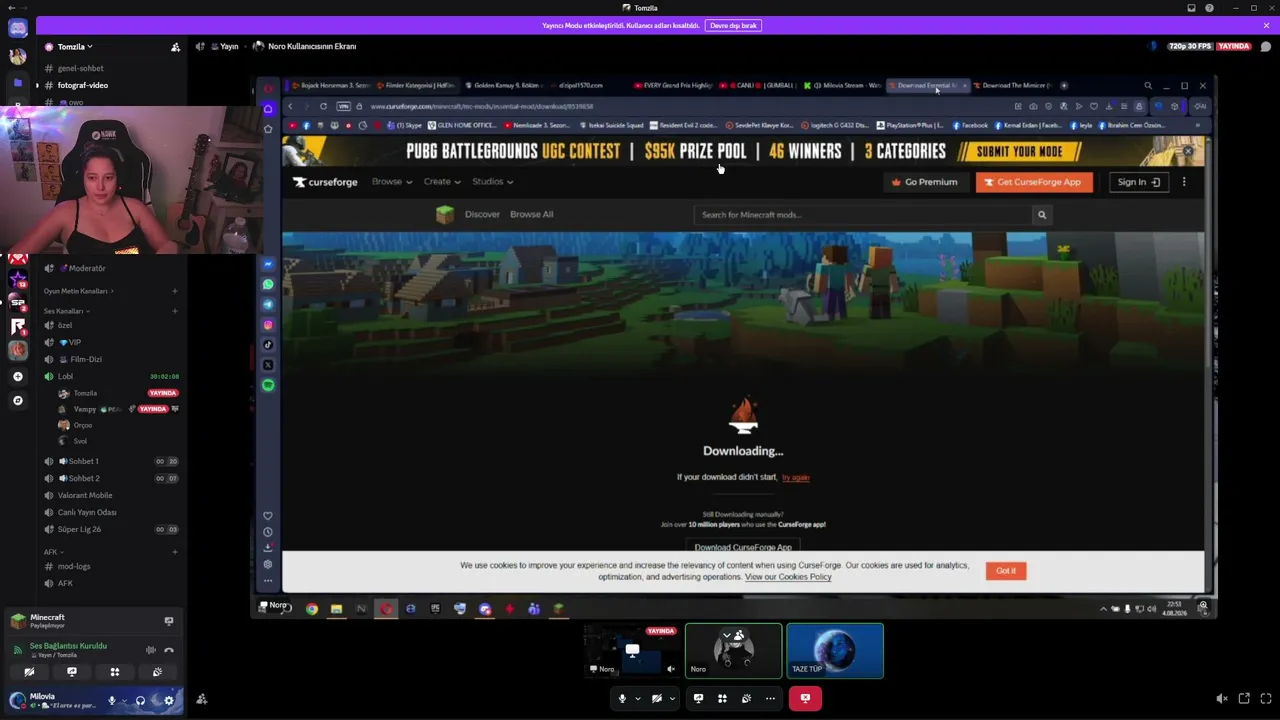Add a channel to the AFK category
Viewport: 1280px width, 720px height.
[174, 552]
